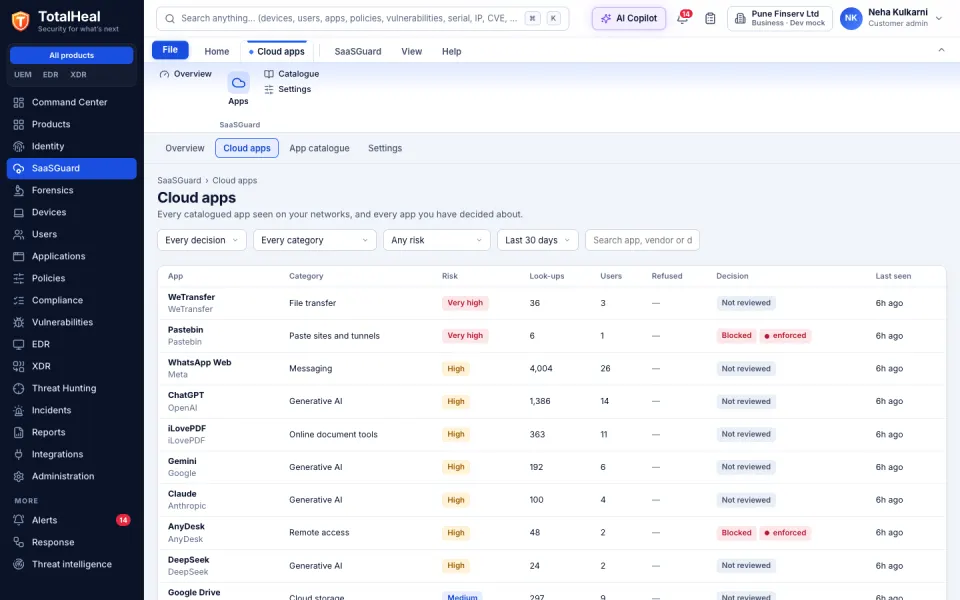
Task: Click the global search box
Action: click(362, 18)
